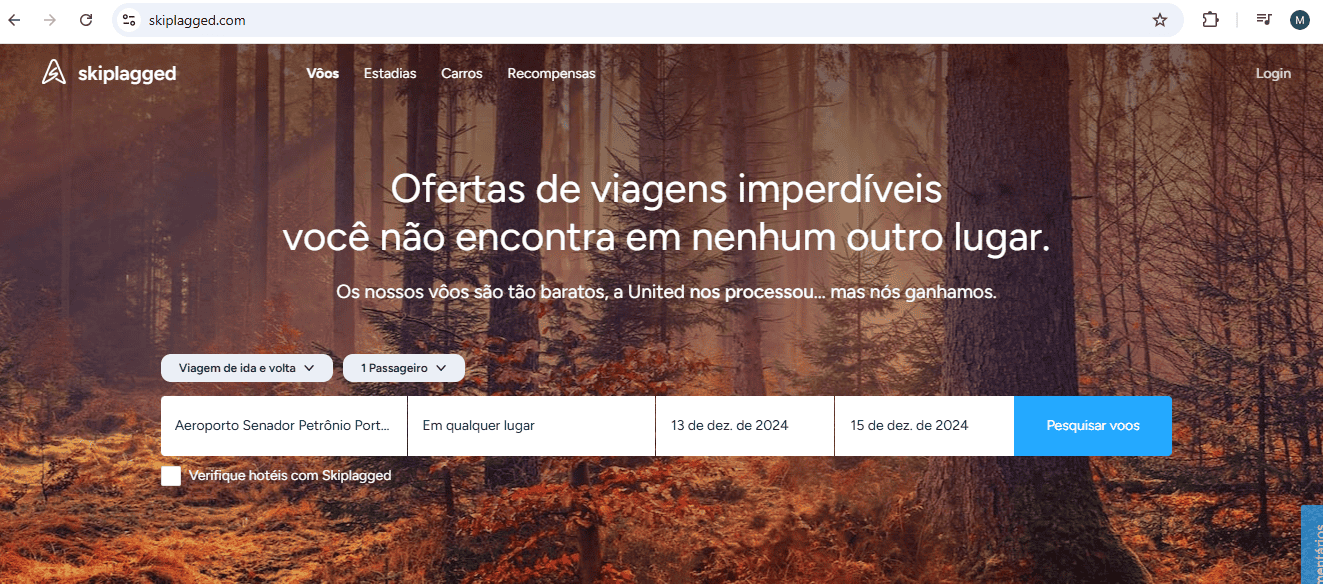Image resolution: width=1323 pixels, height=584 pixels.
Task: Bookmark this page with star icon
Action: 1160,20
